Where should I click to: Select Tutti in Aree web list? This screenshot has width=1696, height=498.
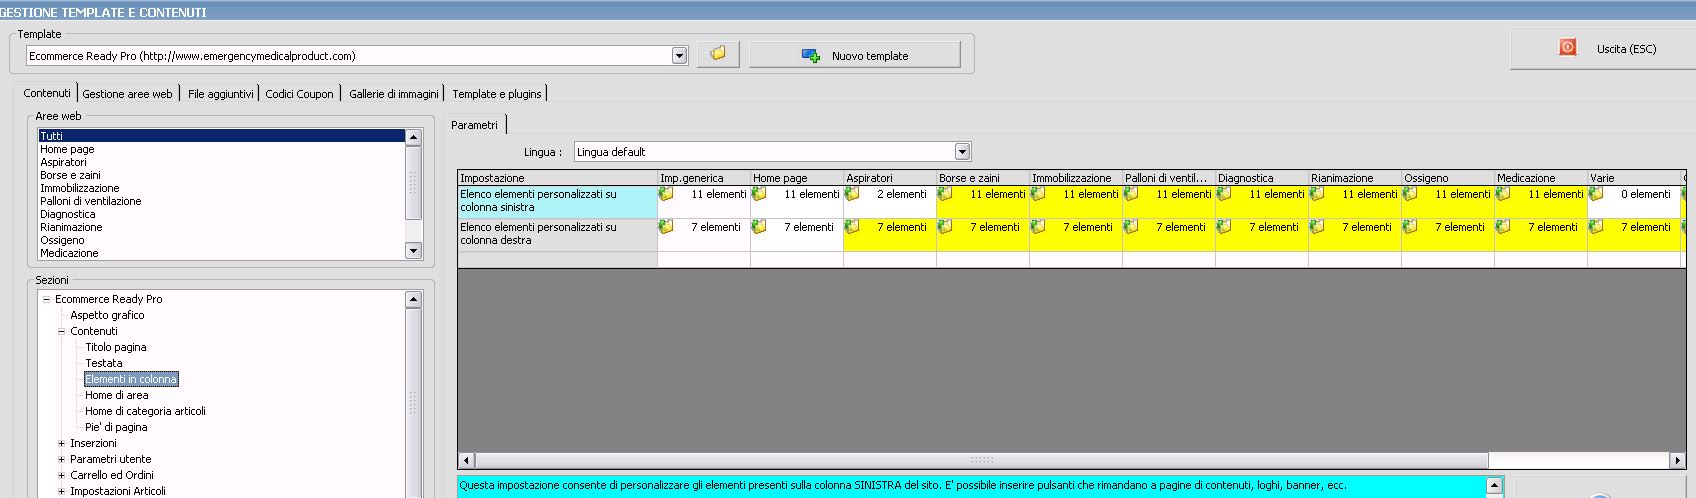221,136
